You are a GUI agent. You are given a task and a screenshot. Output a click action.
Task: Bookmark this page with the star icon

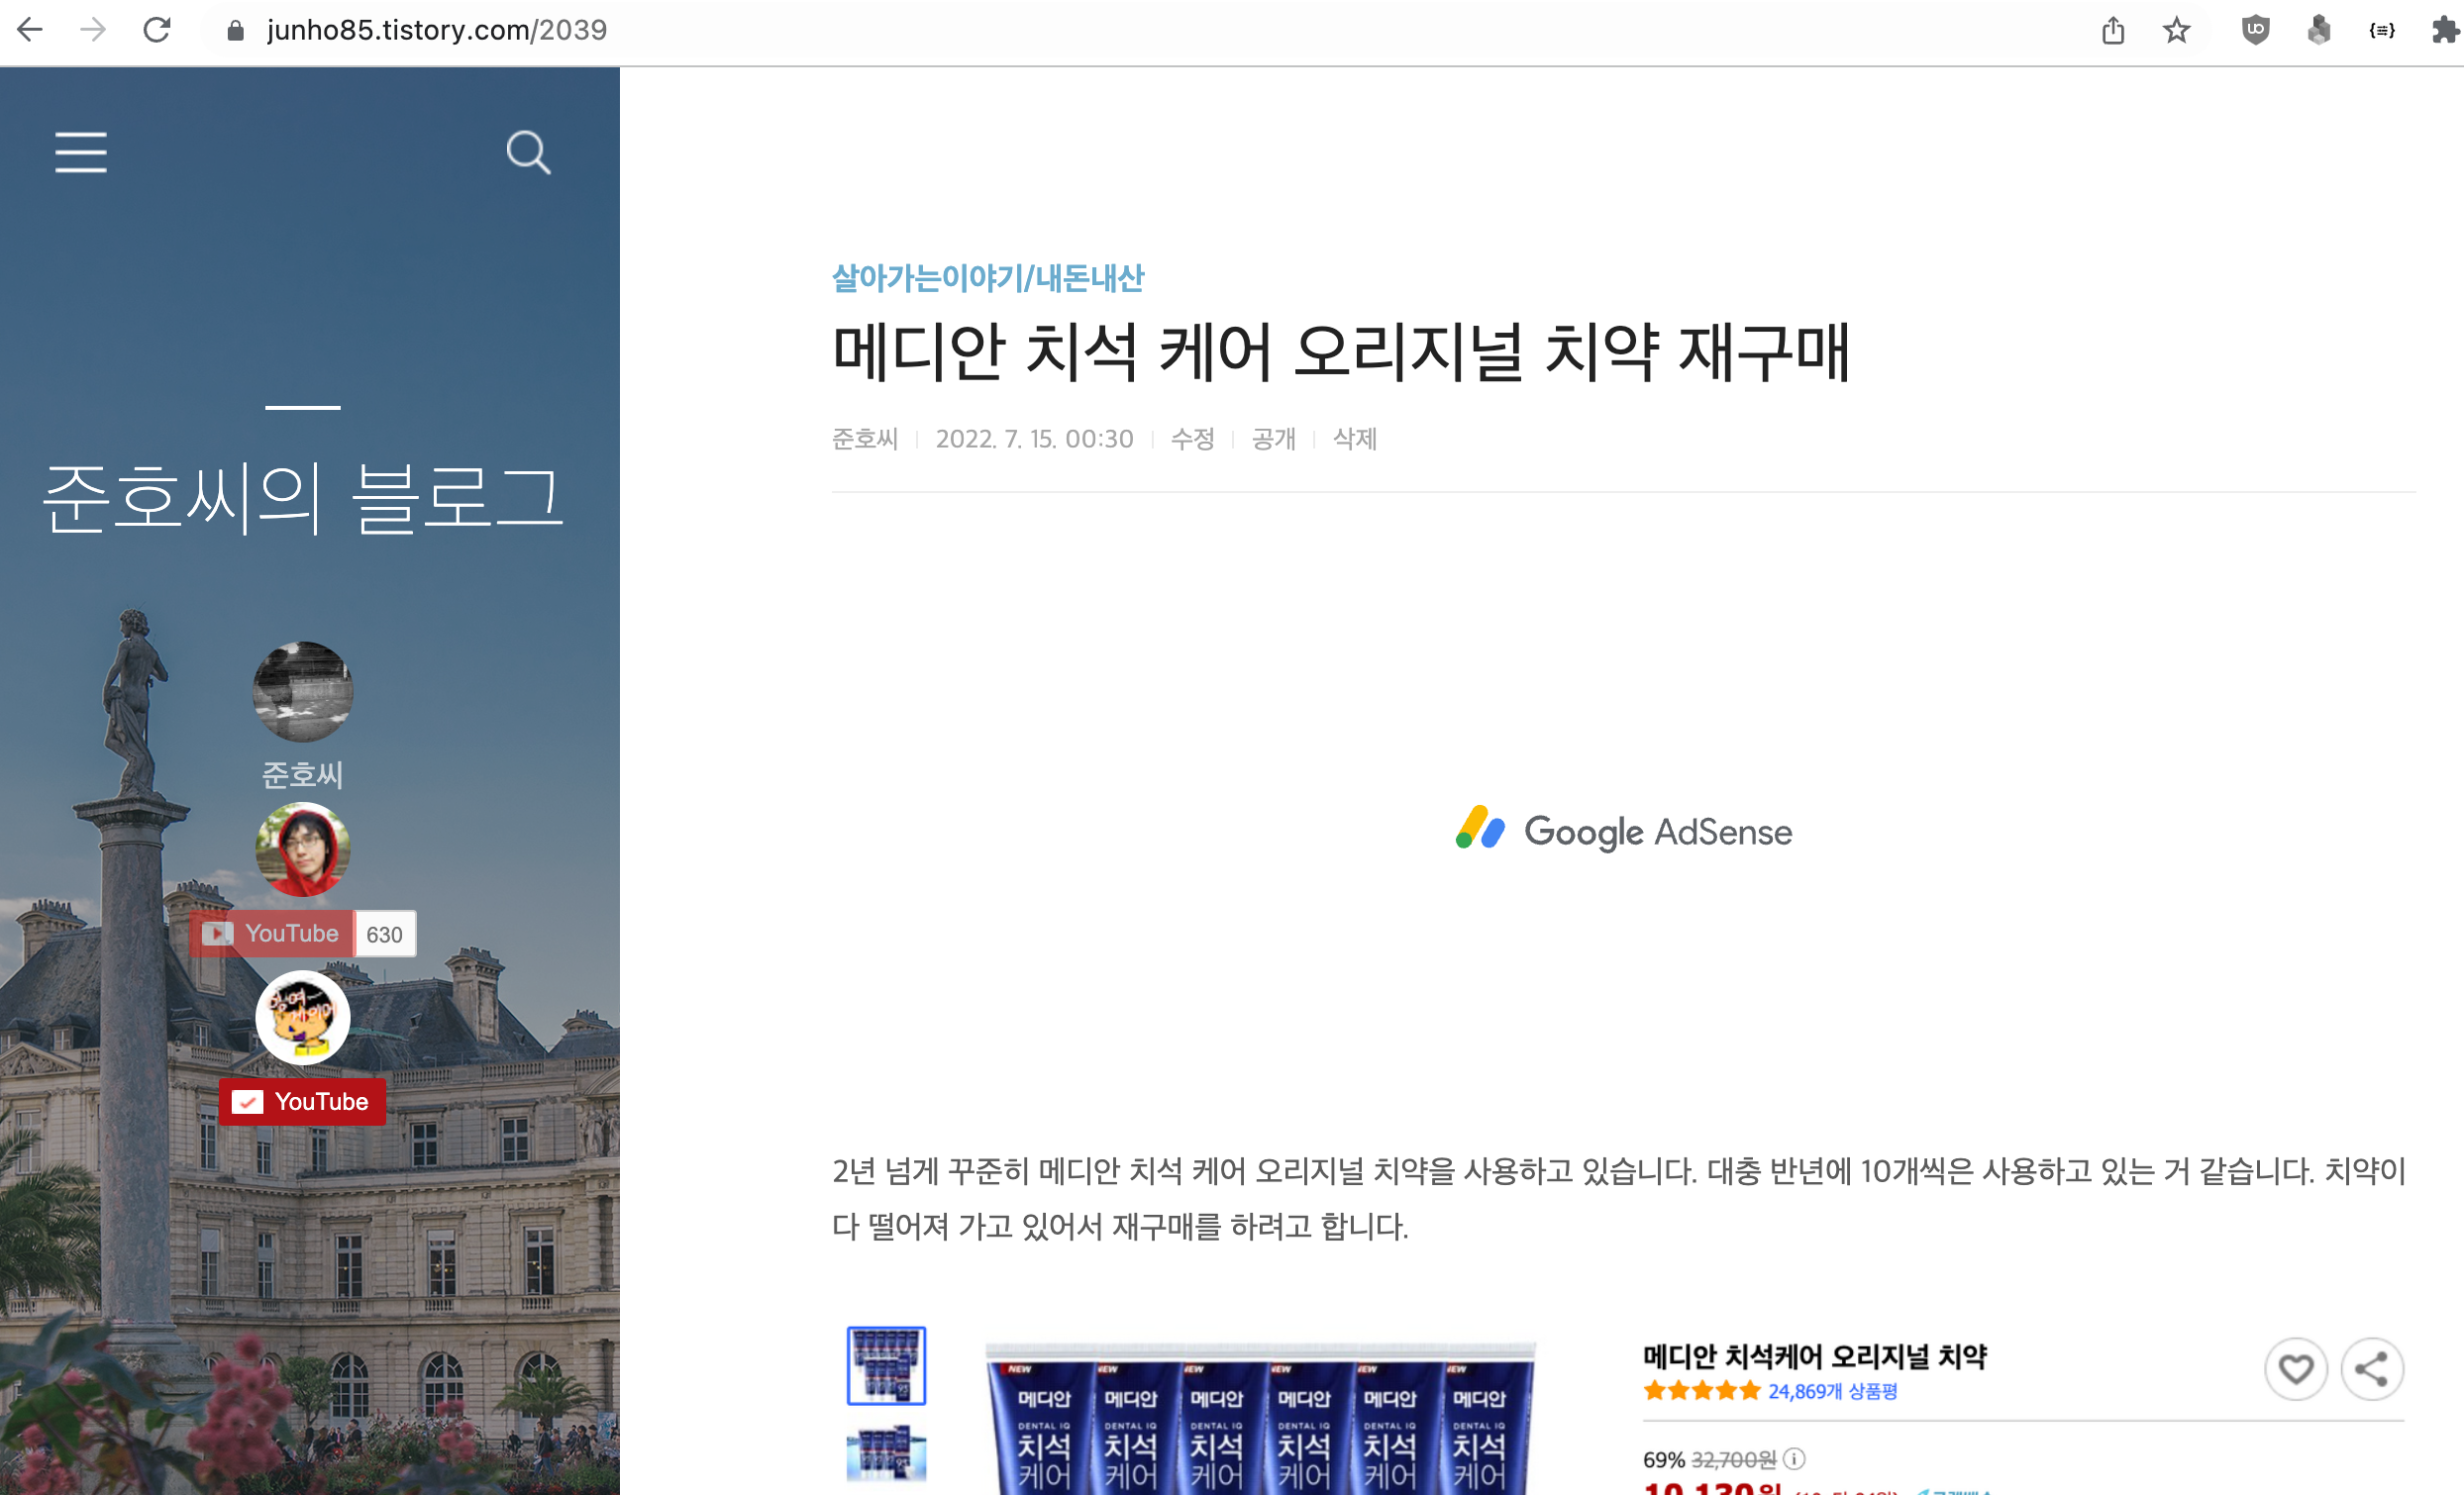pyautogui.click(x=2176, y=30)
